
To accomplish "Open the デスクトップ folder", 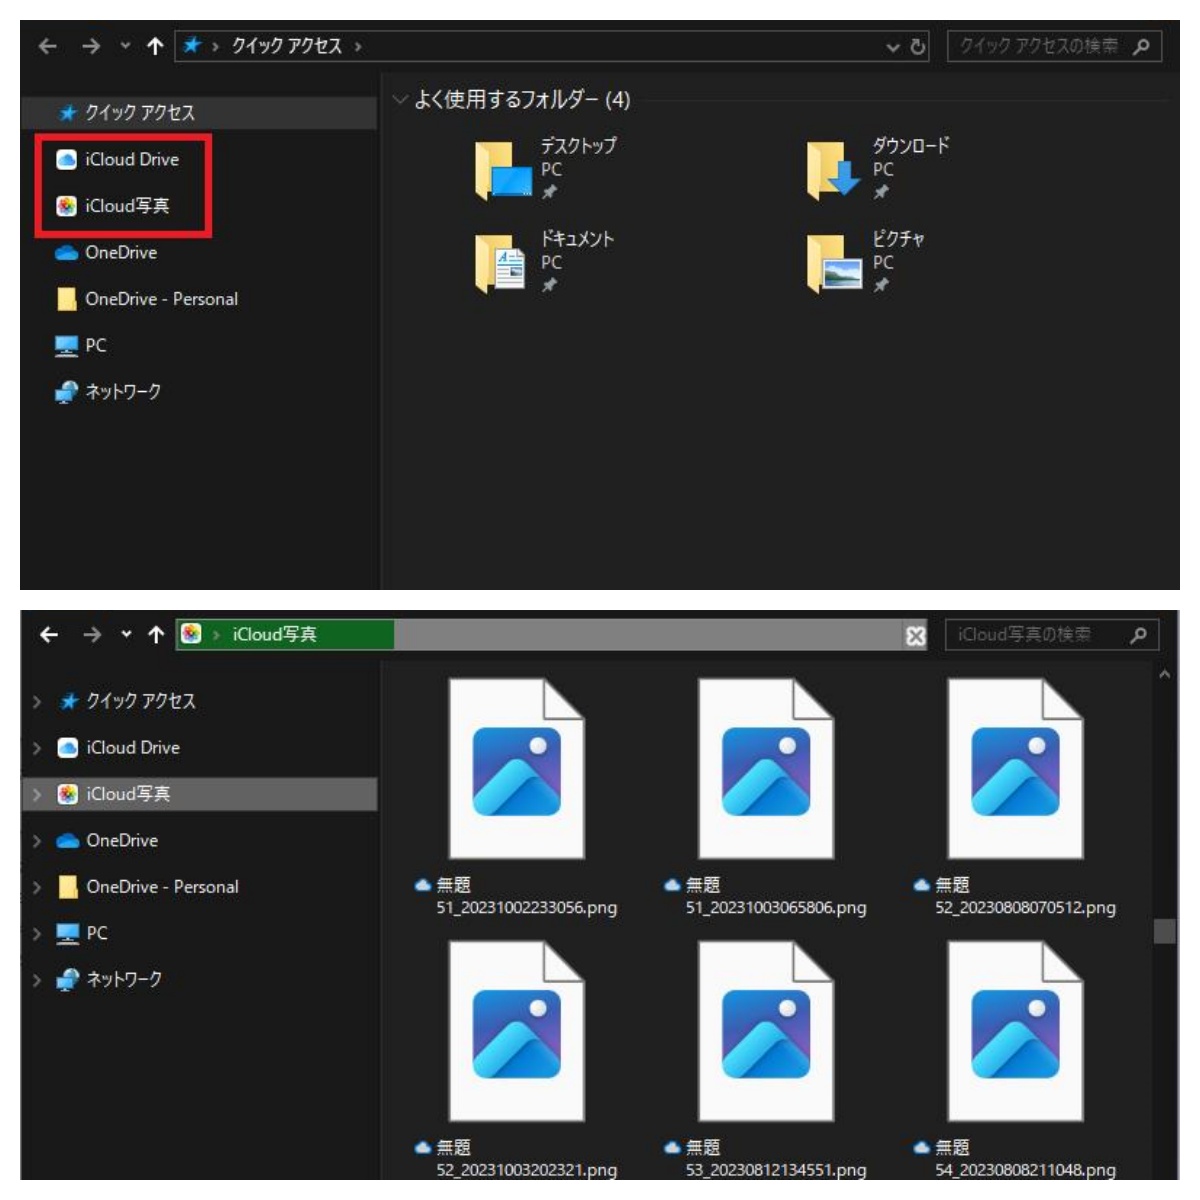I will (x=505, y=168).
